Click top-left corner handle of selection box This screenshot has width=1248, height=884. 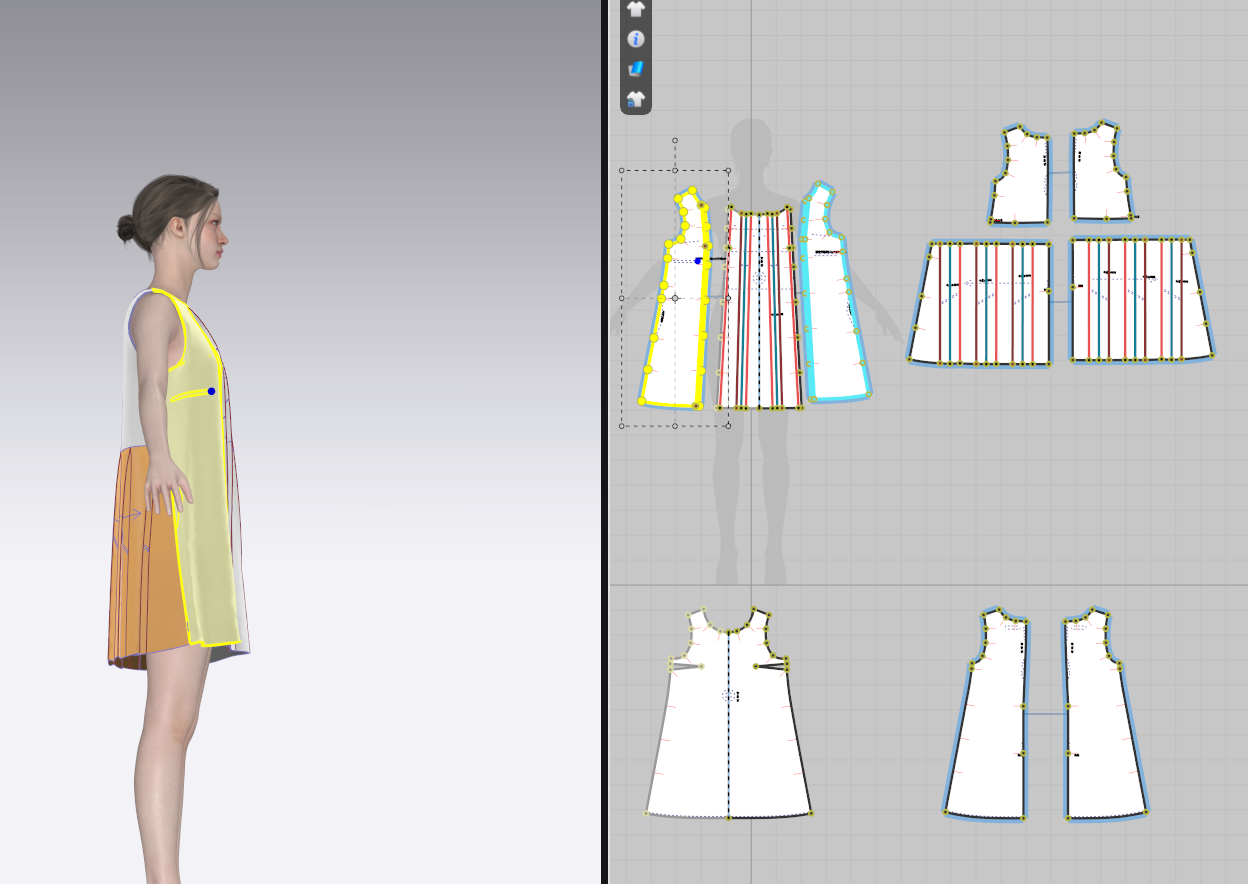[x=622, y=171]
